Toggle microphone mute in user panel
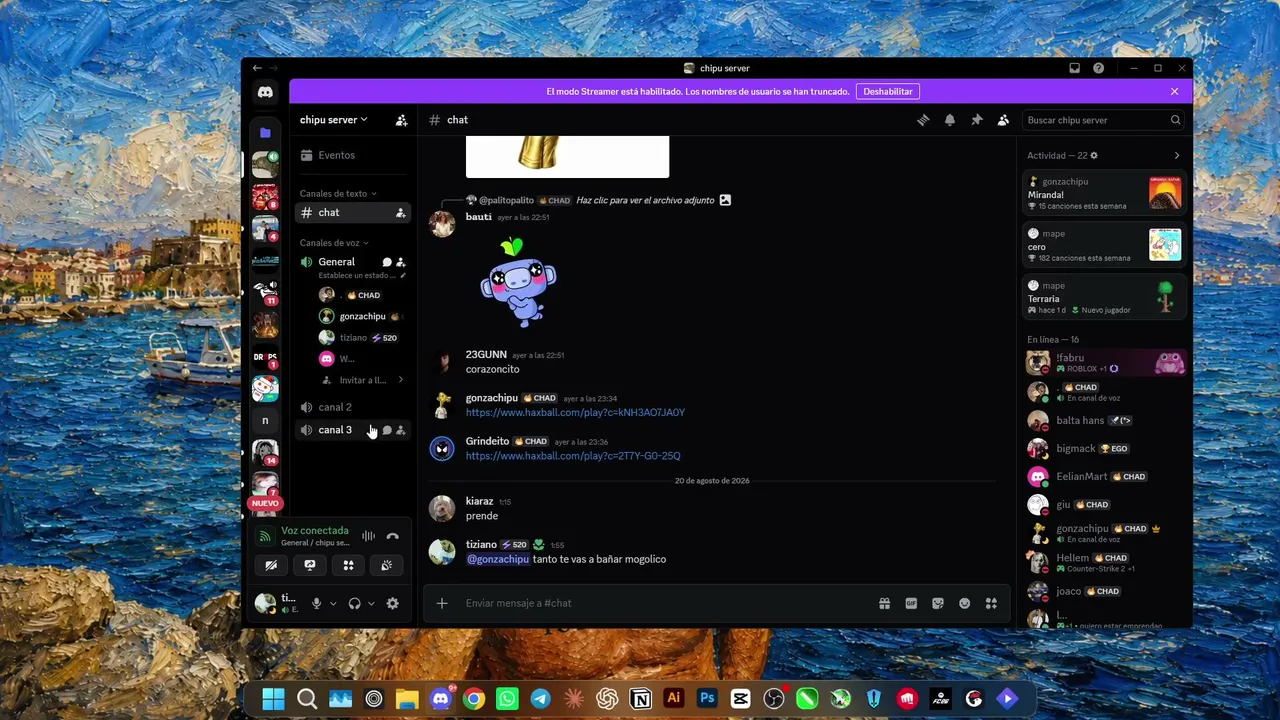 pyautogui.click(x=317, y=603)
